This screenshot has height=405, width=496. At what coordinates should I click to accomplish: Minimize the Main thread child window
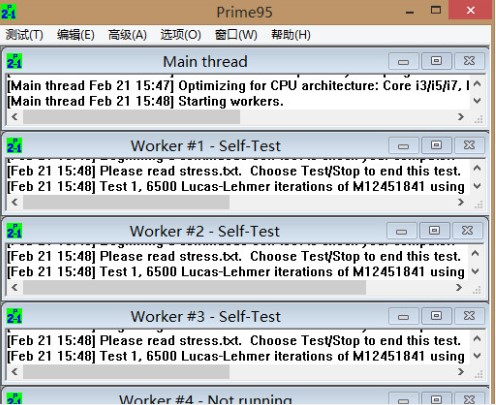click(403, 61)
